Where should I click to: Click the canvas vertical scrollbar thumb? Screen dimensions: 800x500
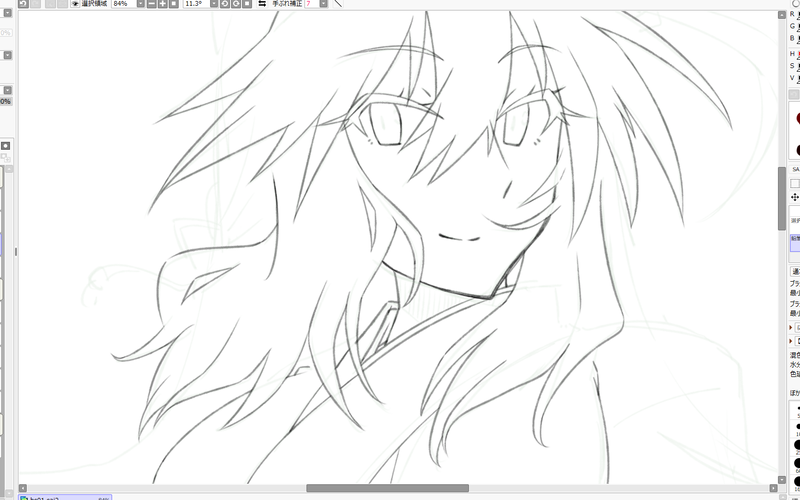coord(782,198)
